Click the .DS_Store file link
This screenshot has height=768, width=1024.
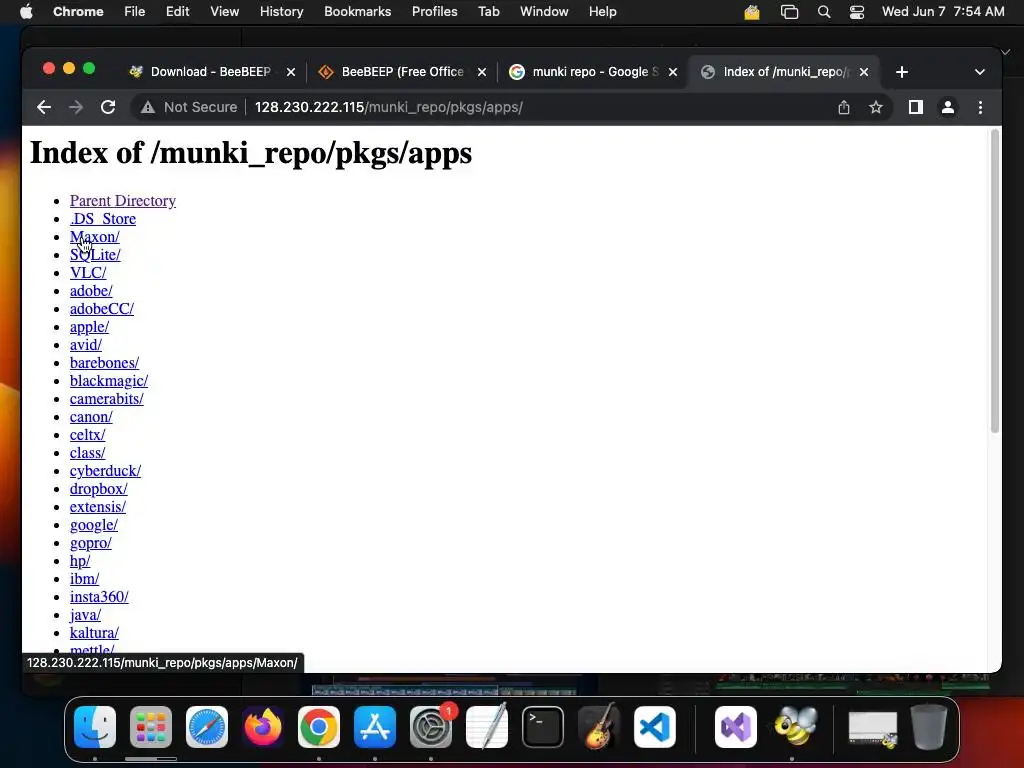point(103,218)
